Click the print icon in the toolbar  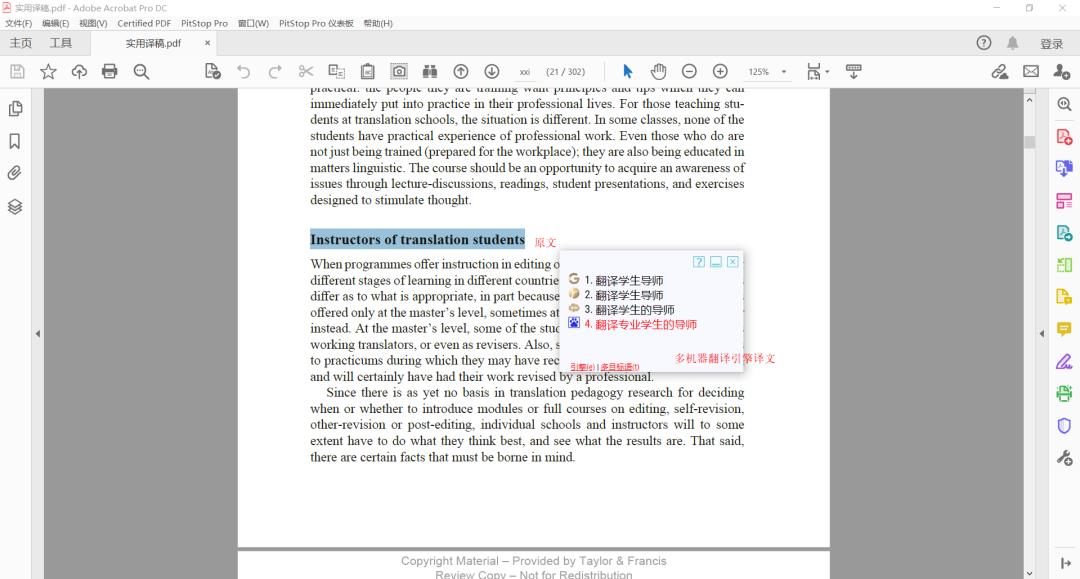click(x=110, y=71)
